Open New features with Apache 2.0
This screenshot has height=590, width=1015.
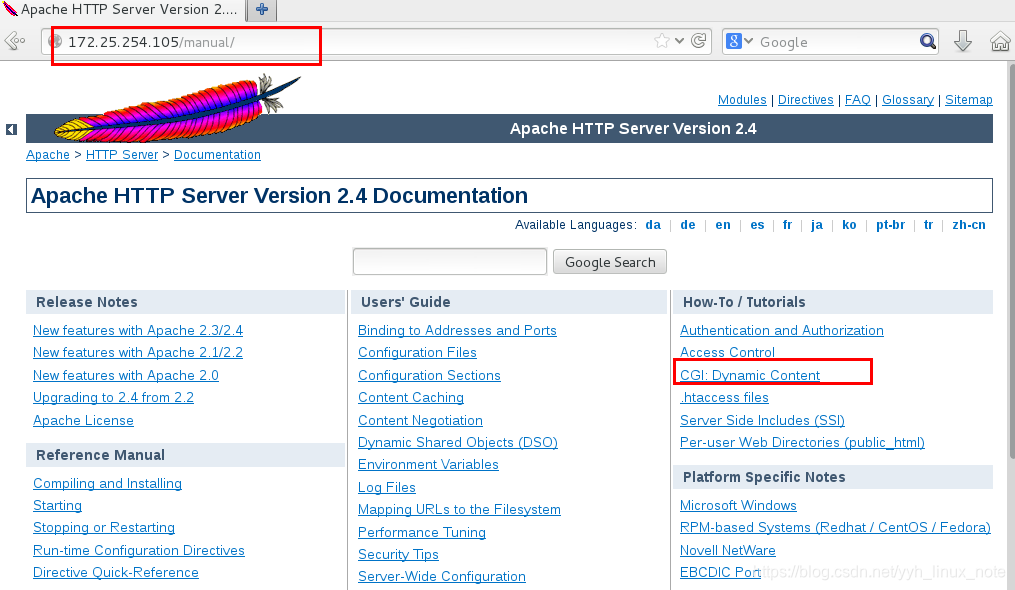pos(126,376)
